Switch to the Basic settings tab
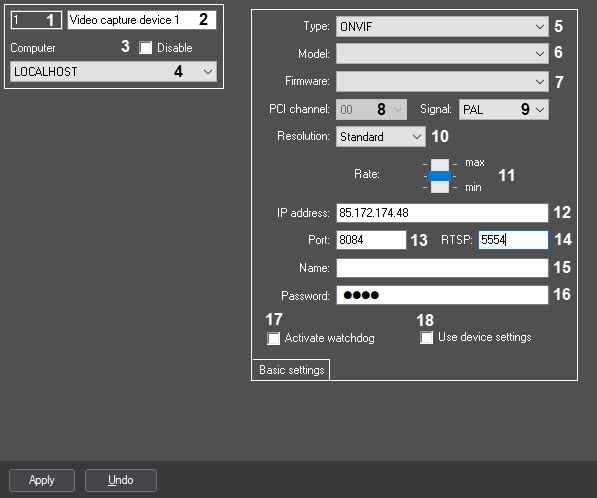Viewport: 597px width, 498px height. click(x=291, y=370)
